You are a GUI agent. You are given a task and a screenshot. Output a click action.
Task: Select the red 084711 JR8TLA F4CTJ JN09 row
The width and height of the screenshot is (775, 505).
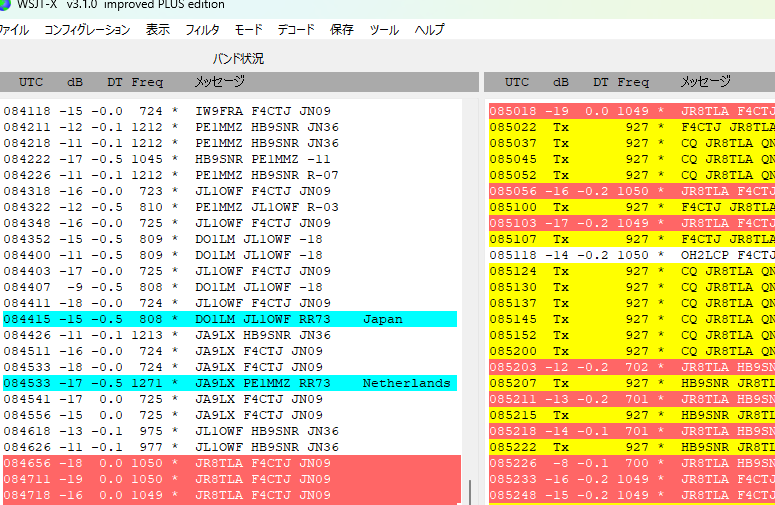(x=232, y=479)
